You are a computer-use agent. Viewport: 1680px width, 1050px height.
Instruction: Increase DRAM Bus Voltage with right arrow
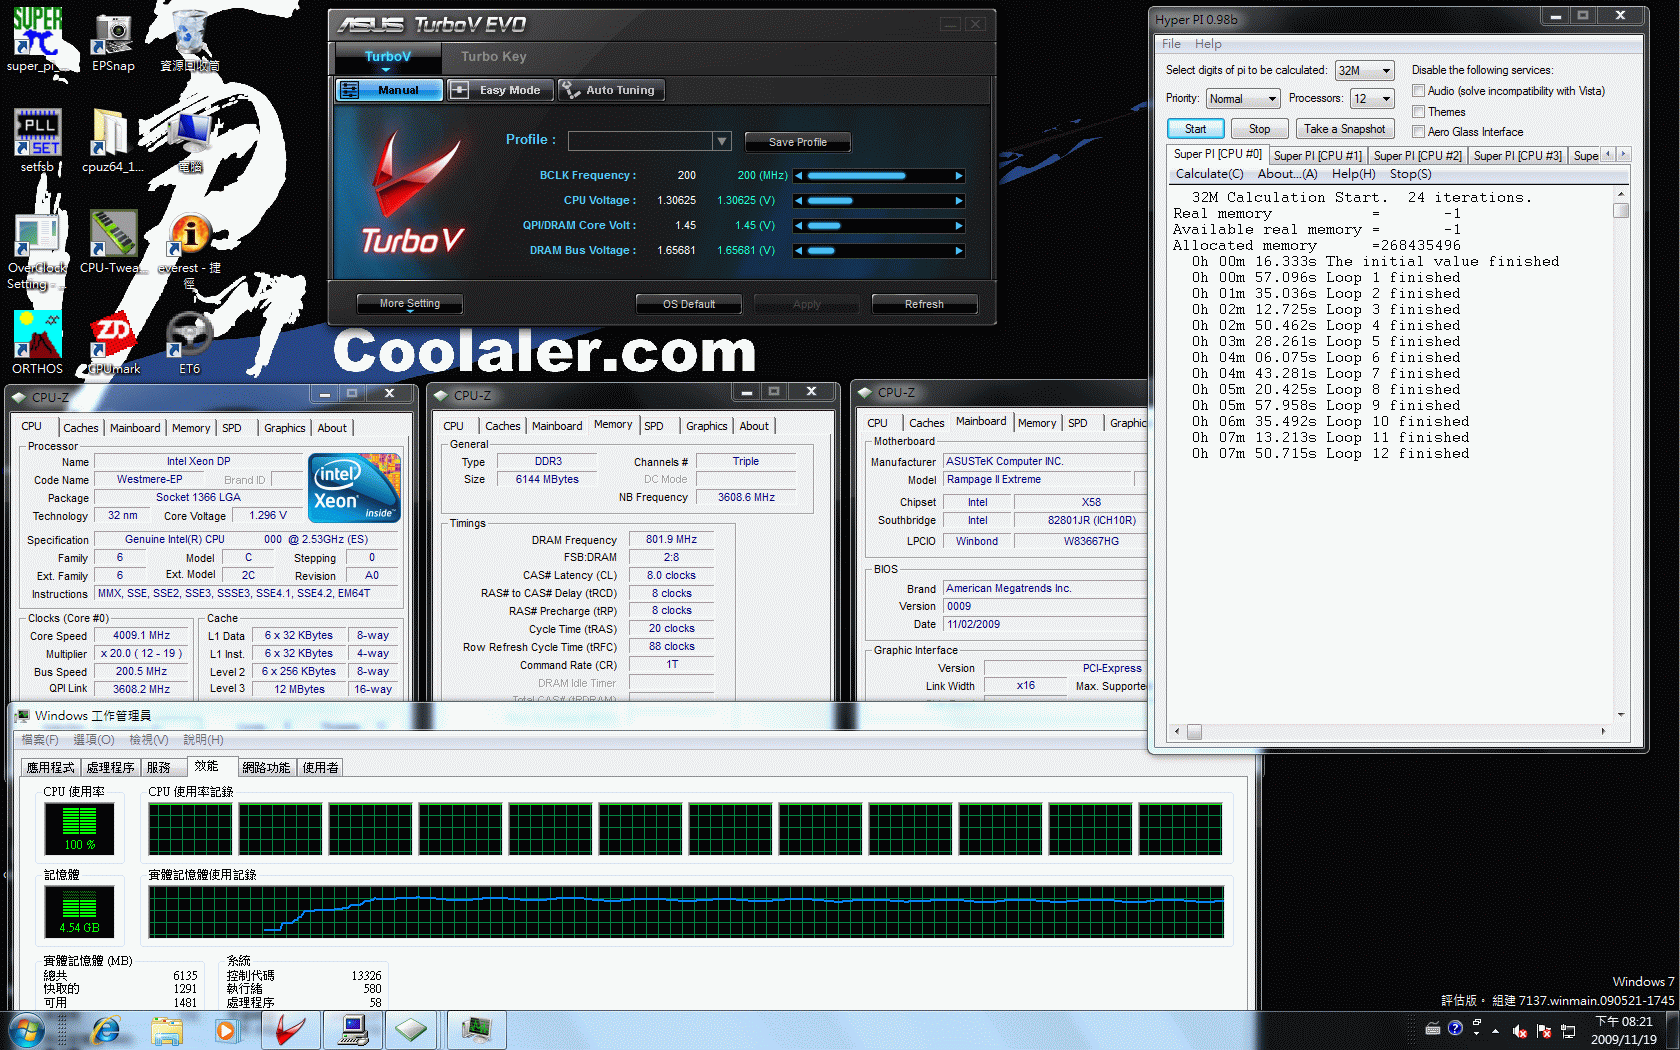coord(959,251)
